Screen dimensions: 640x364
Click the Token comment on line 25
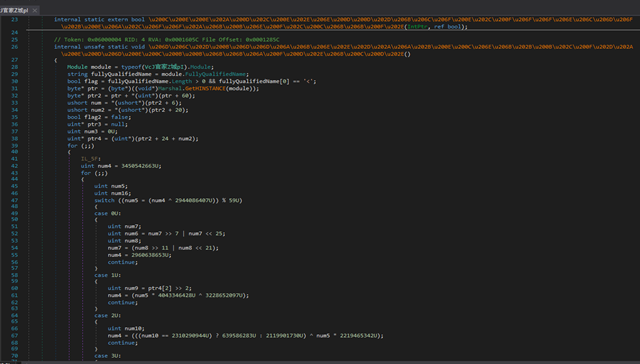(x=167, y=40)
